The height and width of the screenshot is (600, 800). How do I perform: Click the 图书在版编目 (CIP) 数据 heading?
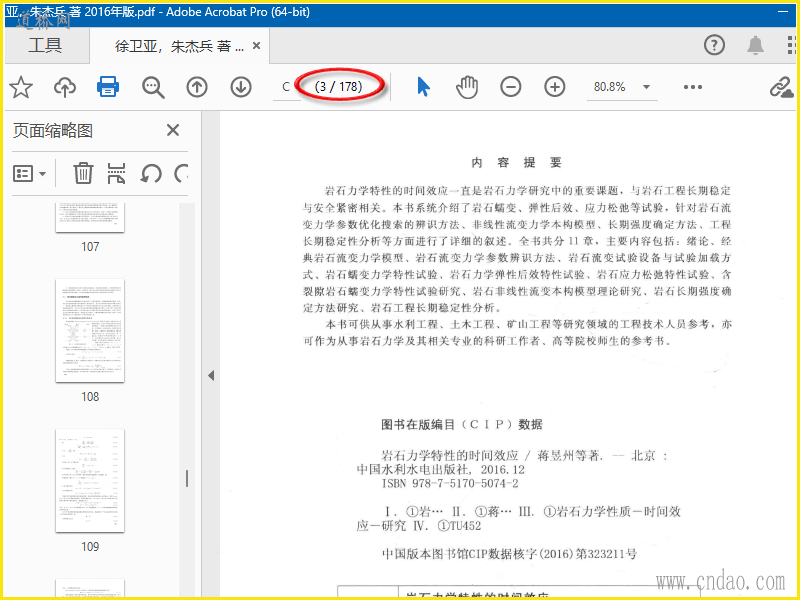(462, 424)
